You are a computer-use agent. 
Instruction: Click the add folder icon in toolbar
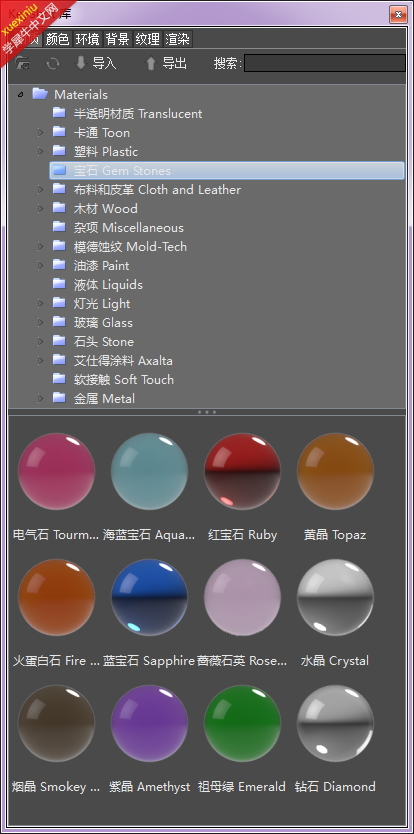pyautogui.click(x=22, y=63)
